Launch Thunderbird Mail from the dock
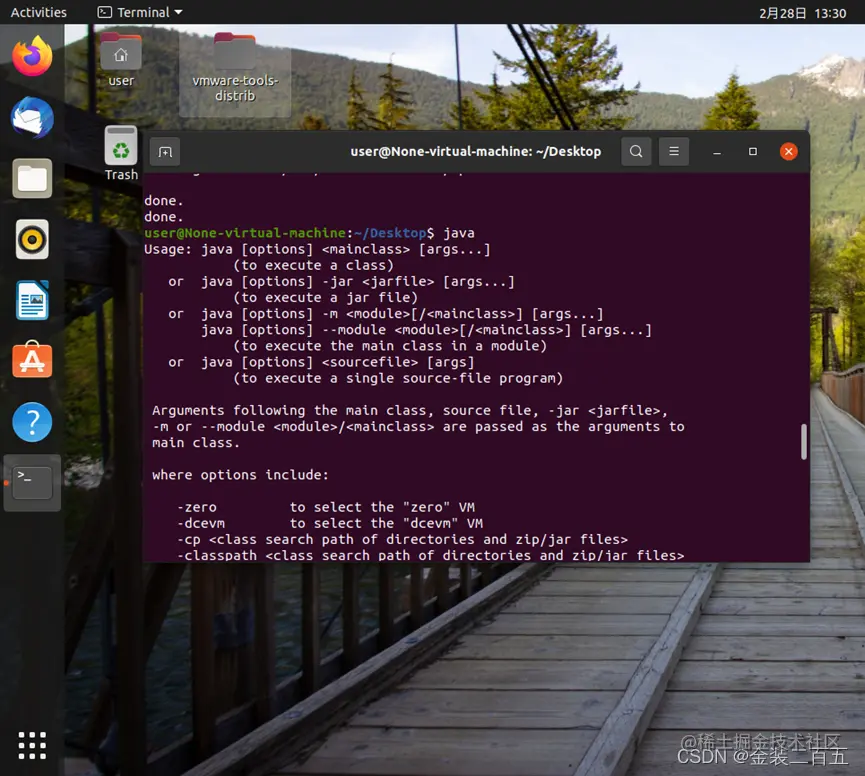 coord(32,117)
